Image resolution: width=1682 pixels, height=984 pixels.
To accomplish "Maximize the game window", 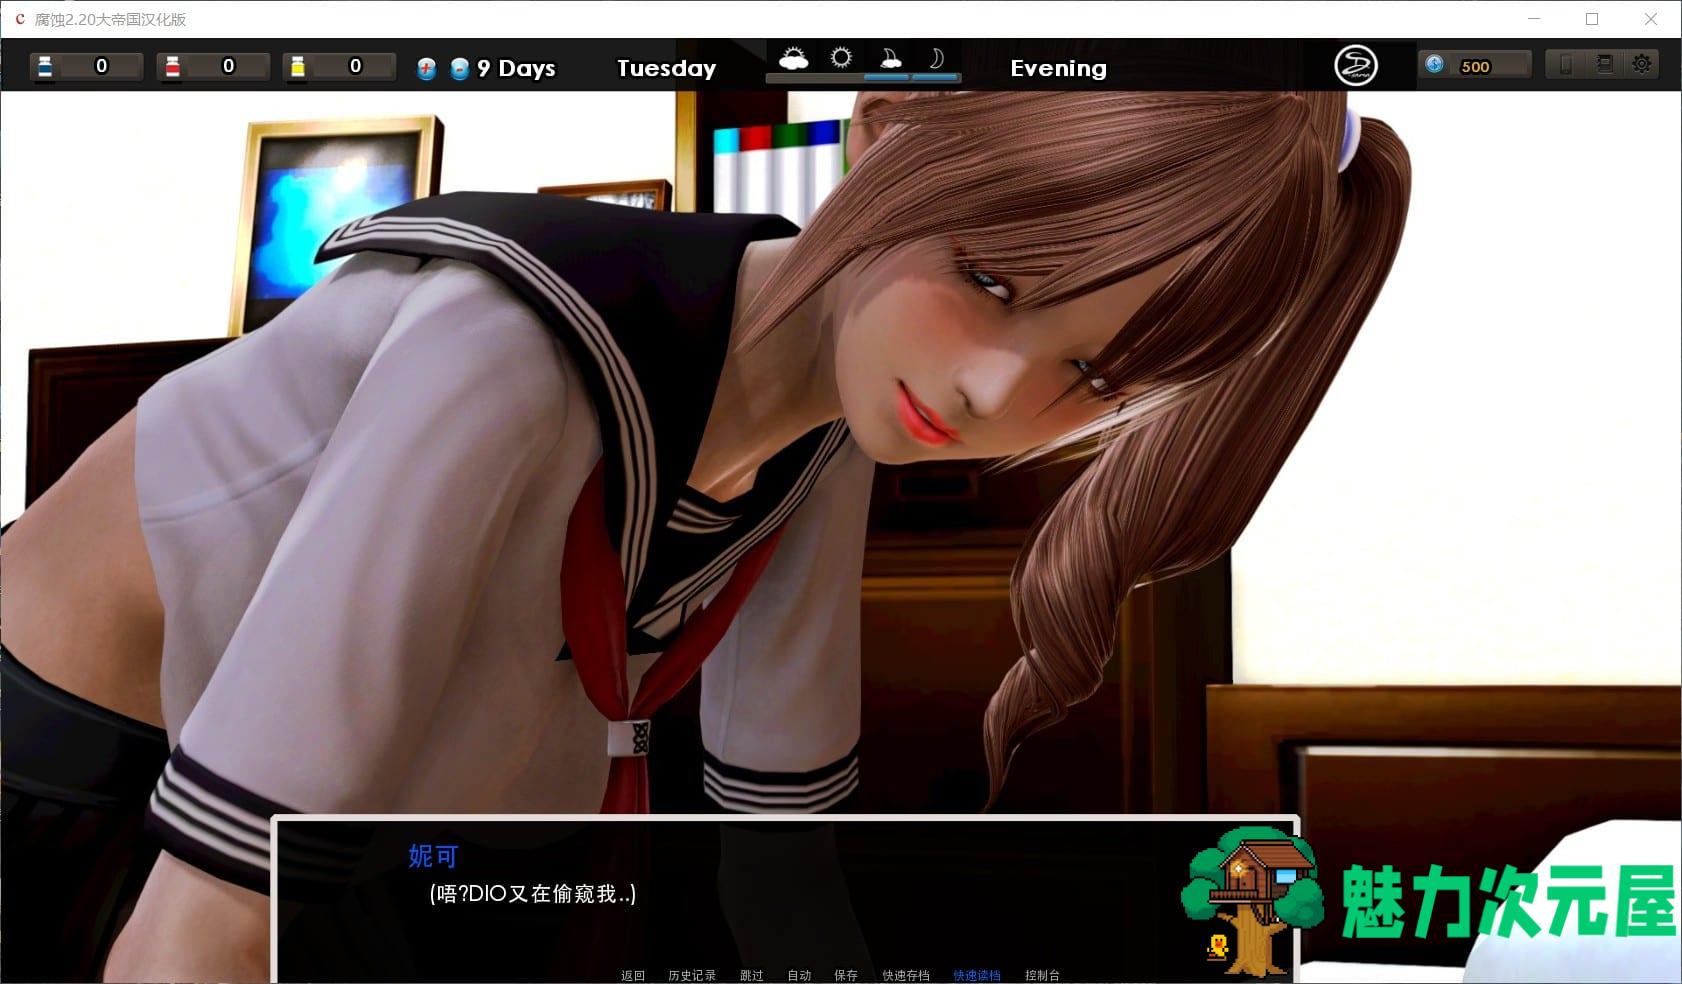I will click(1592, 19).
